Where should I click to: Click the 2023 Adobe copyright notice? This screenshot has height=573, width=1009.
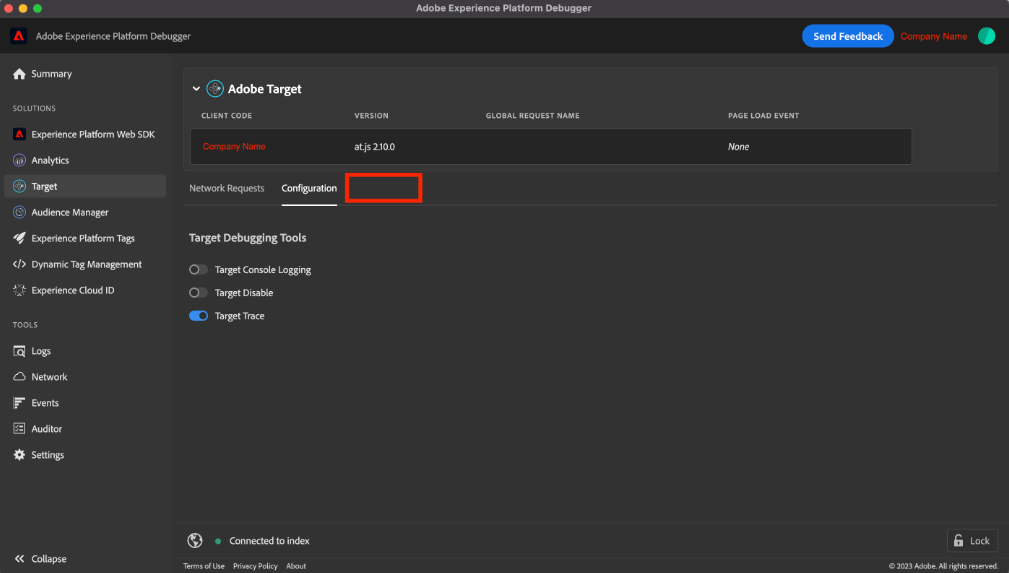pos(943,566)
